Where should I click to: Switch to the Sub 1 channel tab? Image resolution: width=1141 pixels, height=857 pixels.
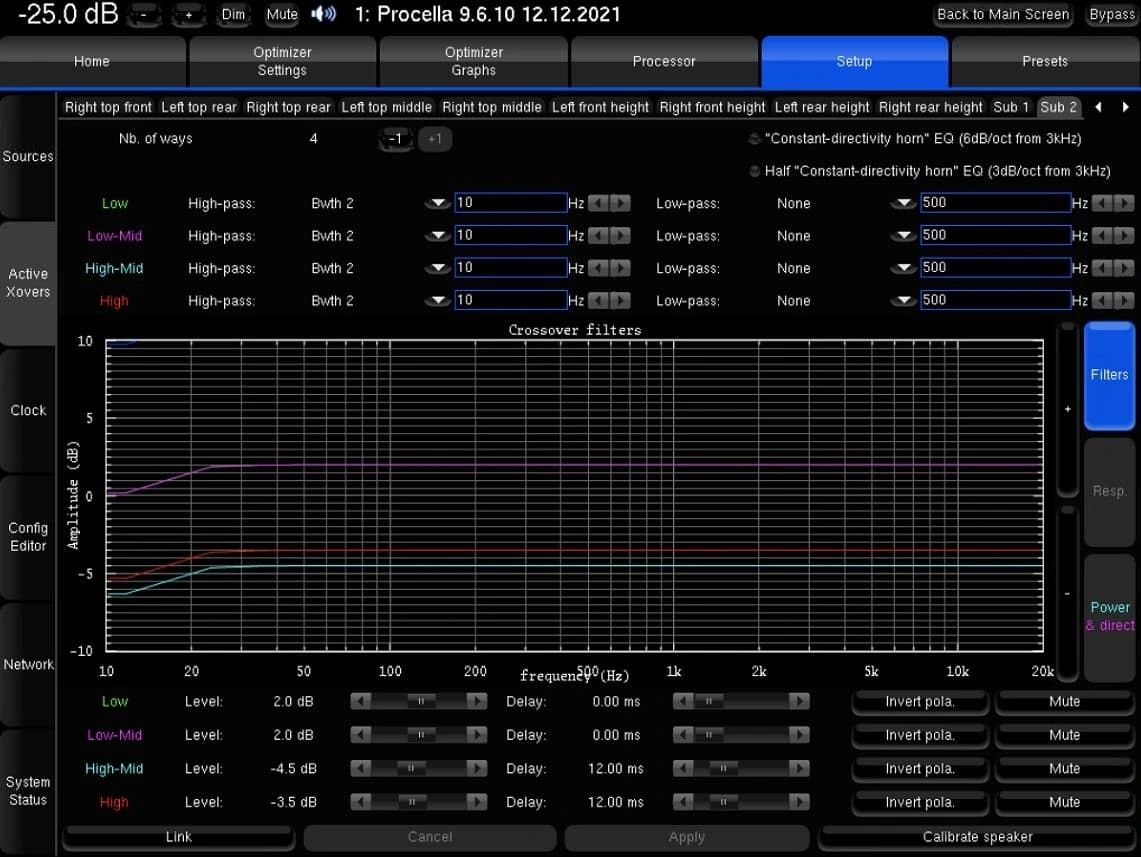1010,107
